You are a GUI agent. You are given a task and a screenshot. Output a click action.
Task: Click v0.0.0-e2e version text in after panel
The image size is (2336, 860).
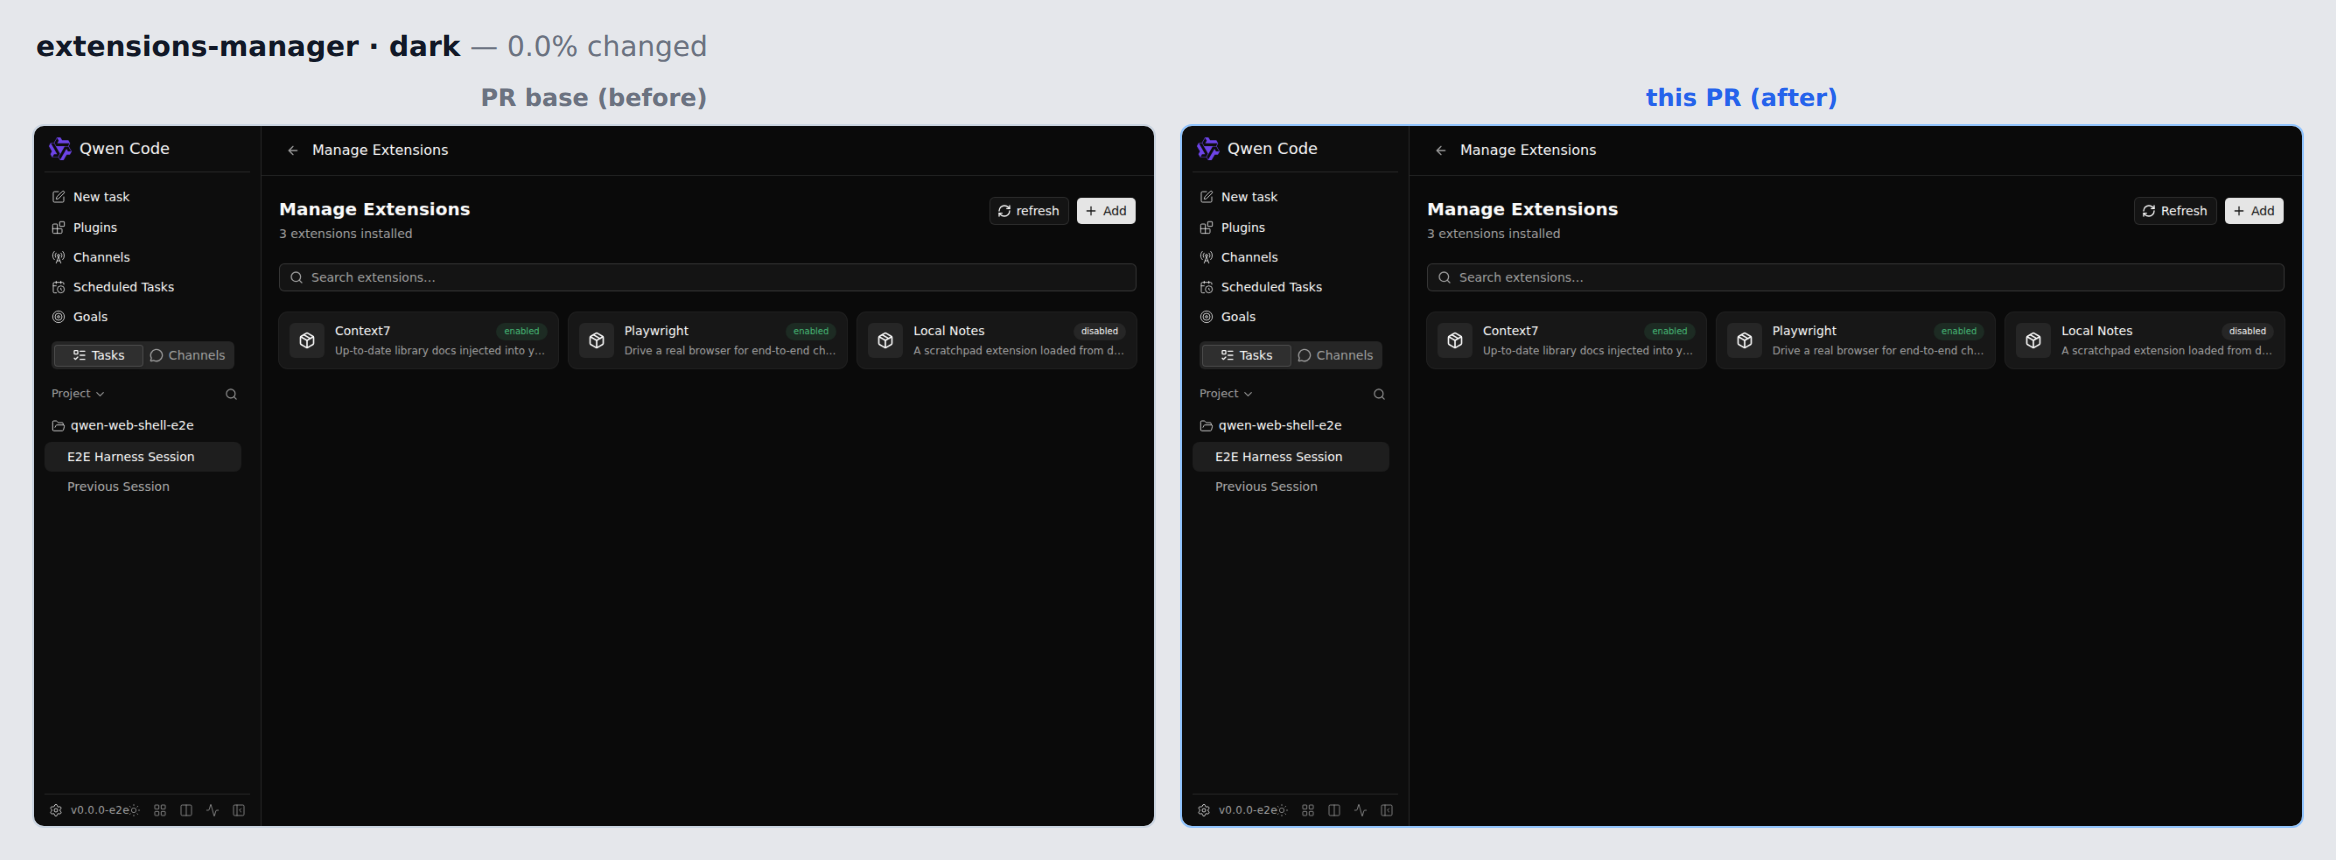pyautogui.click(x=1248, y=810)
